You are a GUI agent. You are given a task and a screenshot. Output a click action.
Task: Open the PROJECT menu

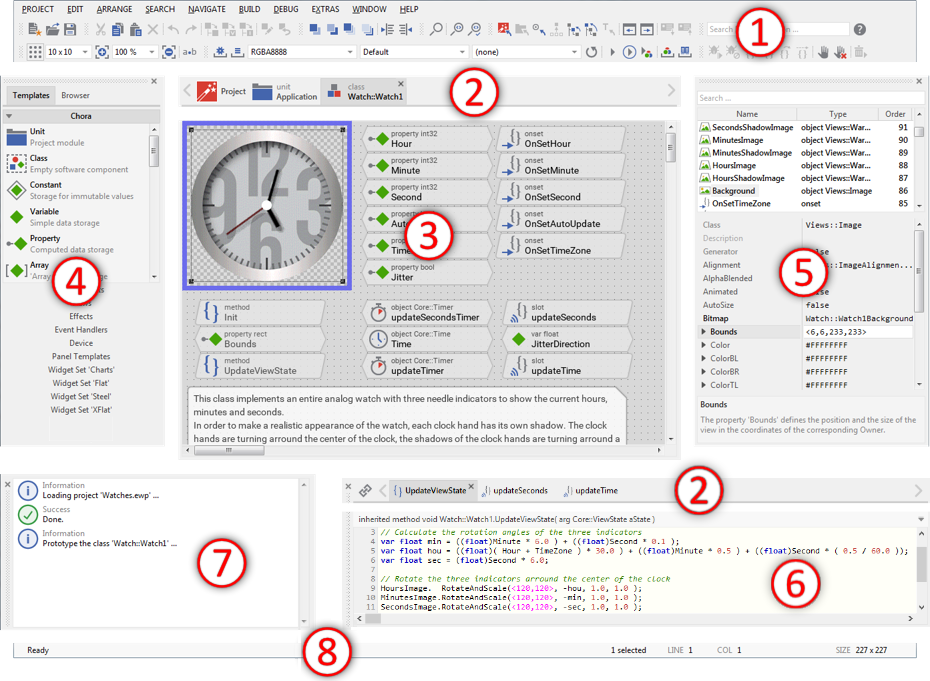37,9
